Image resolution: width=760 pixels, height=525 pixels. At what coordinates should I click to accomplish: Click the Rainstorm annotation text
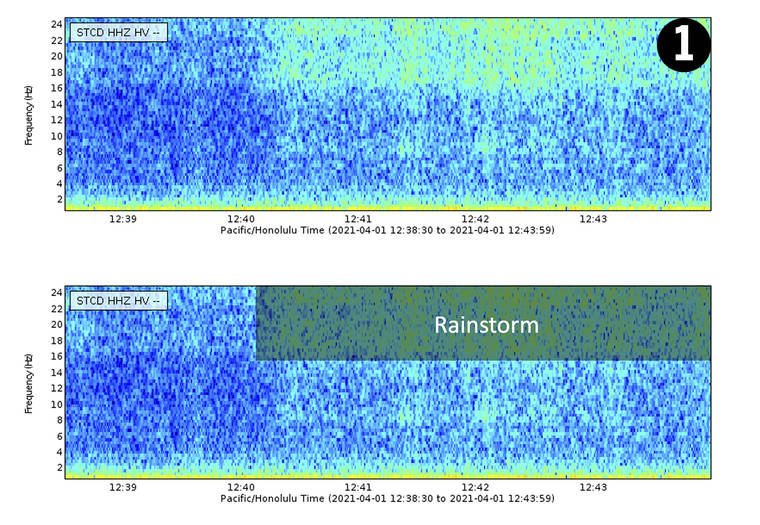(486, 325)
